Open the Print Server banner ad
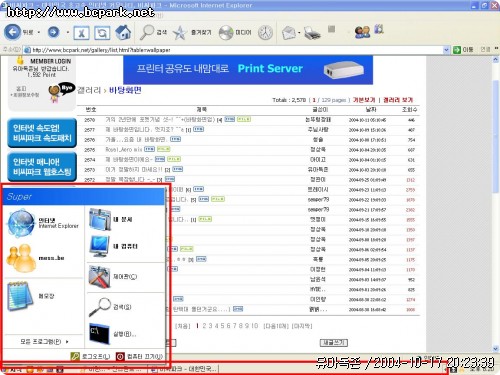500x375 pixels. tap(248, 70)
